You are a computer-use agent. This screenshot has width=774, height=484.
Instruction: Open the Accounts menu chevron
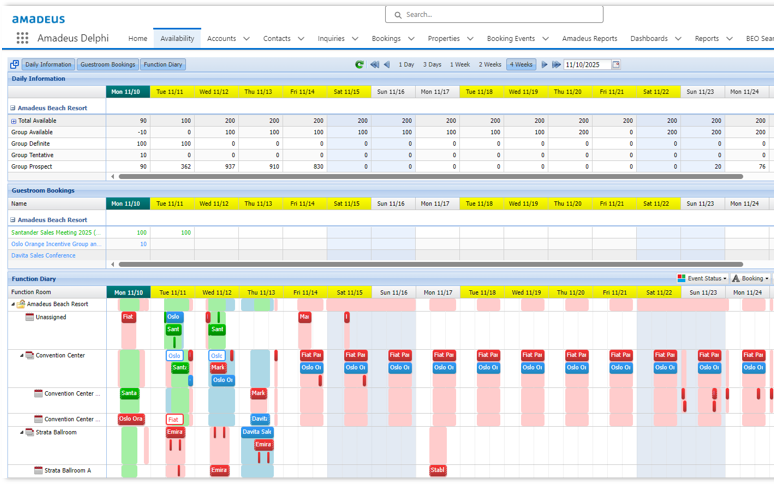[246, 38]
